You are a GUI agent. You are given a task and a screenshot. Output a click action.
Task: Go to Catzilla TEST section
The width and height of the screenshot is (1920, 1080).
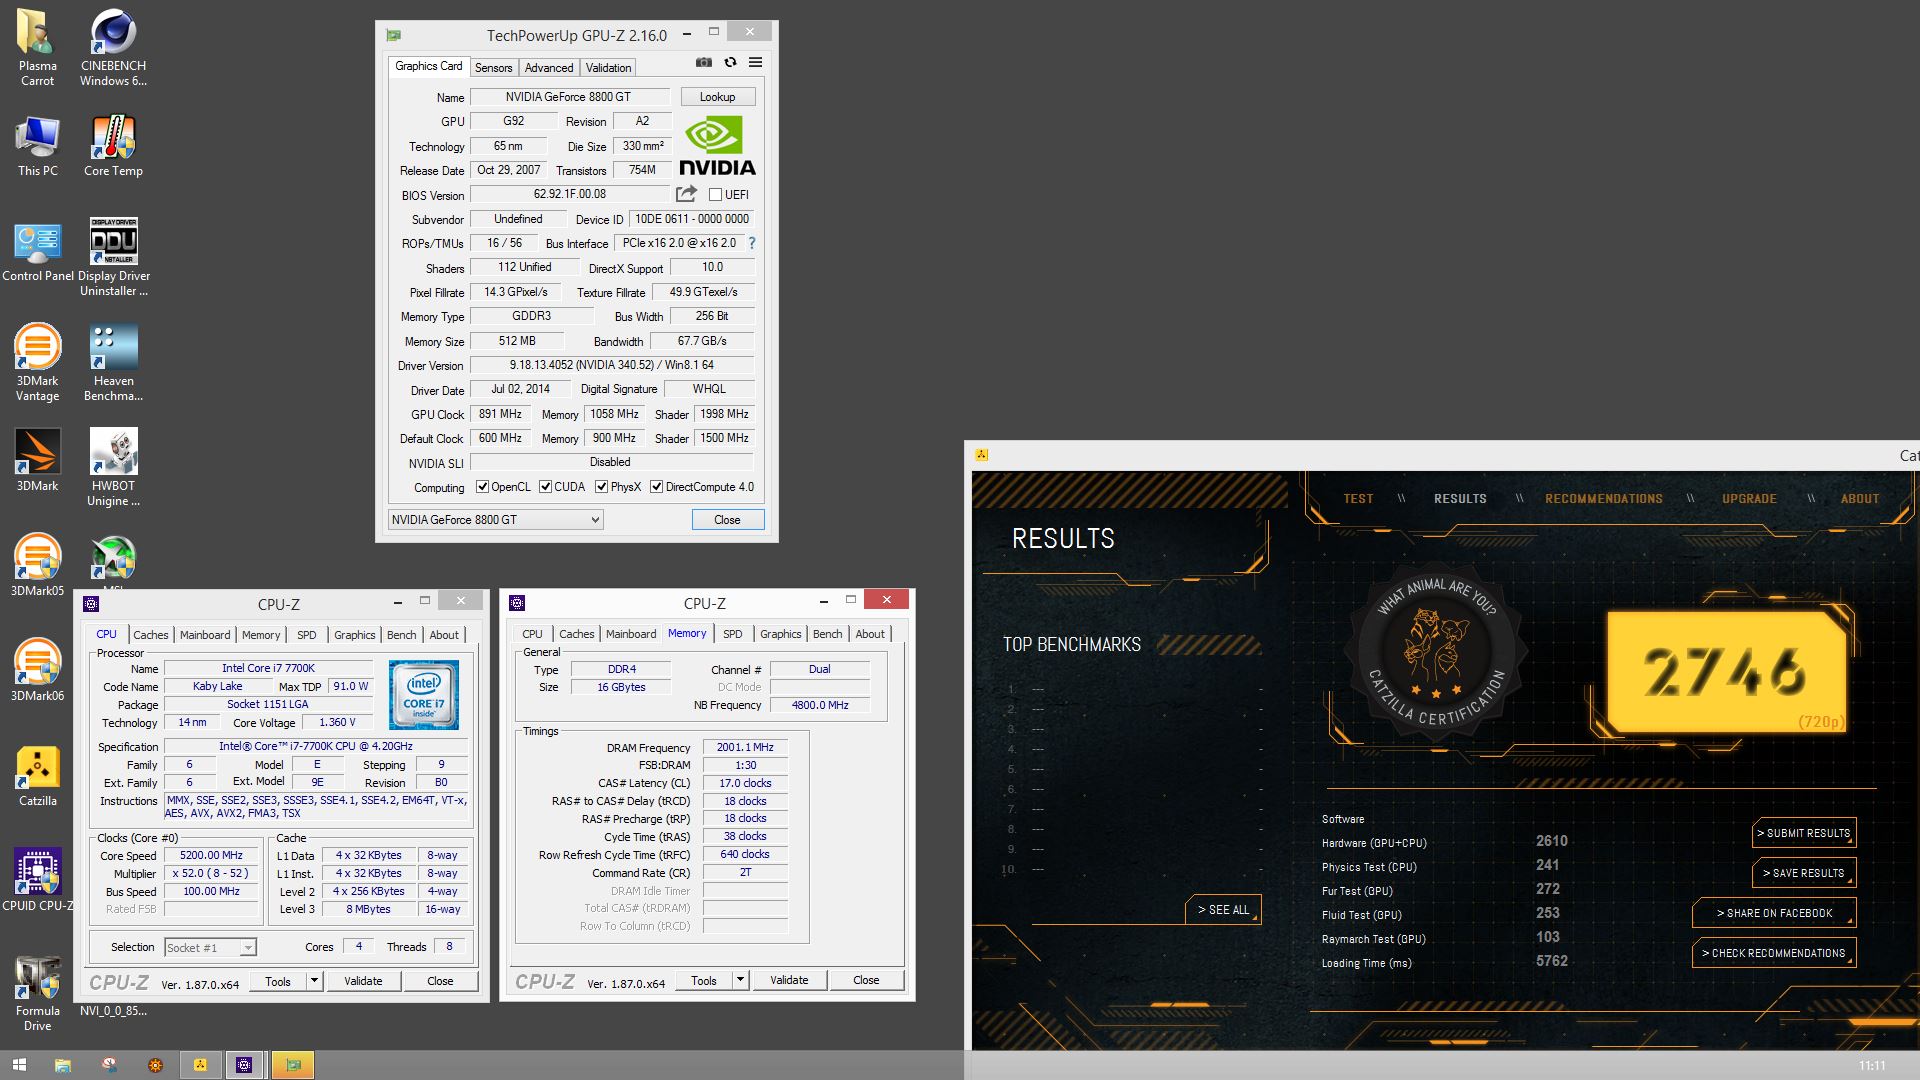tap(1358, 498)
